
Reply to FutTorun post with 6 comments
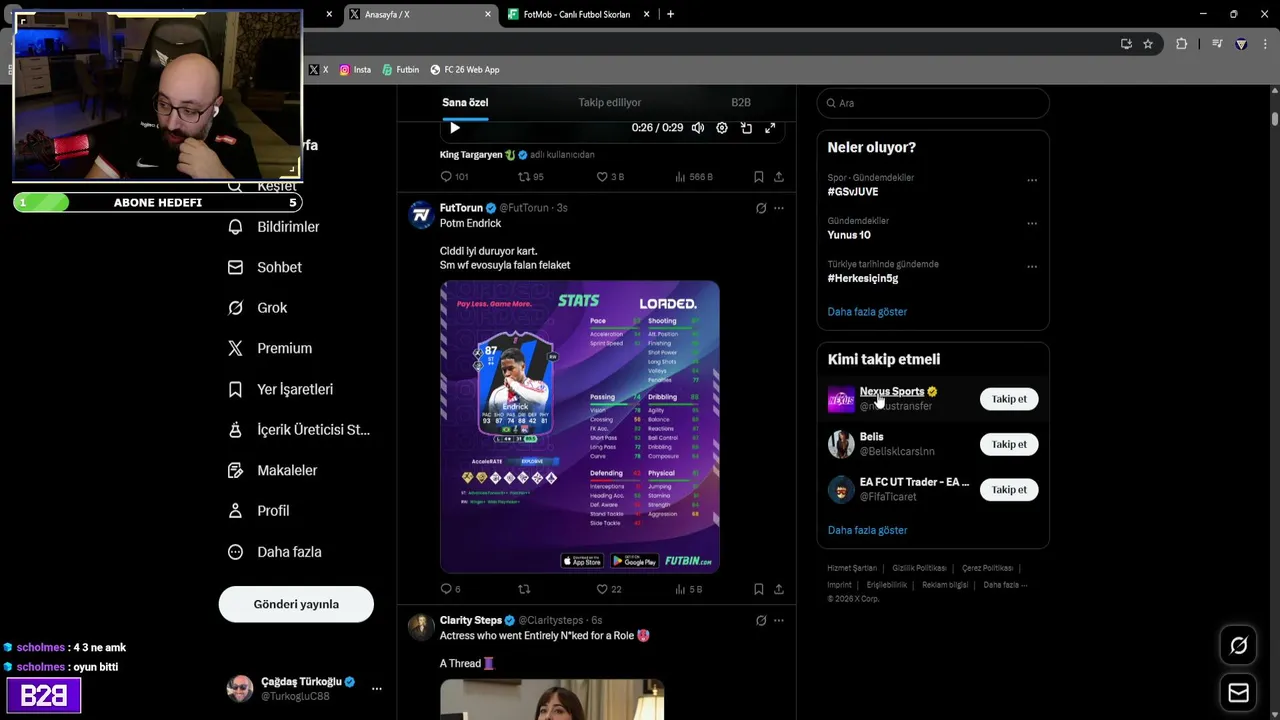[450, 589]
